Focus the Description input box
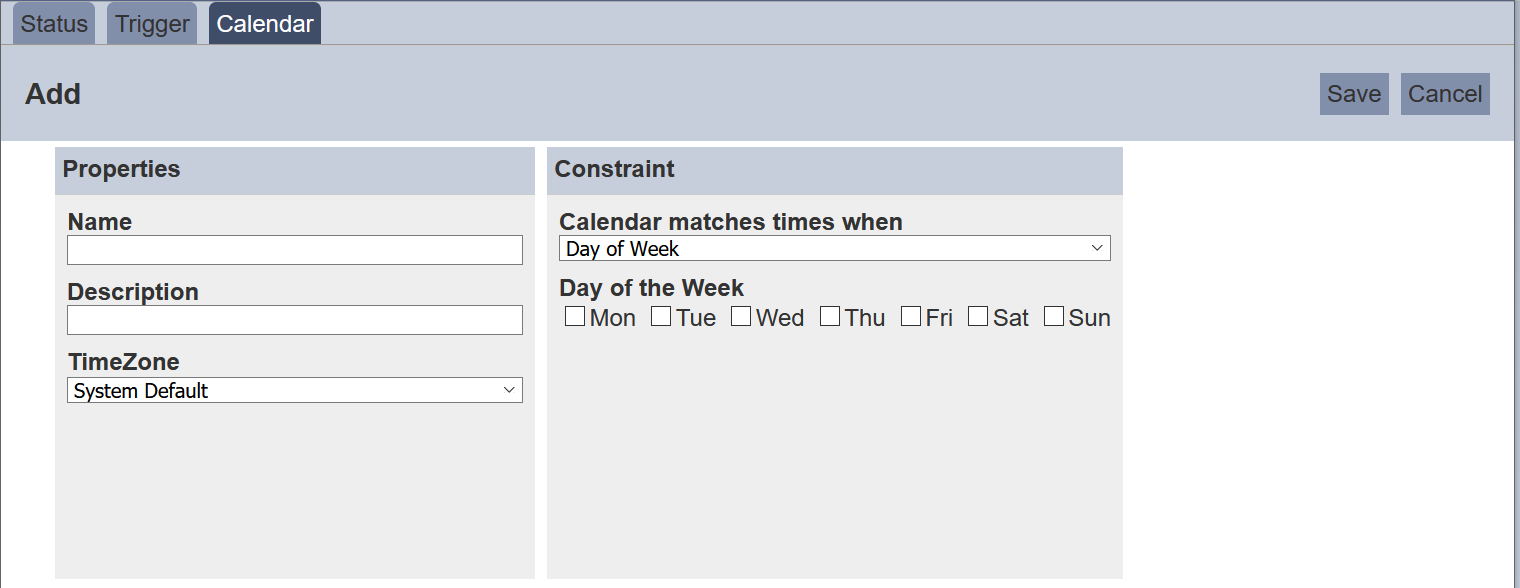Screen dimensions: 1520x588 click(295, 320)
